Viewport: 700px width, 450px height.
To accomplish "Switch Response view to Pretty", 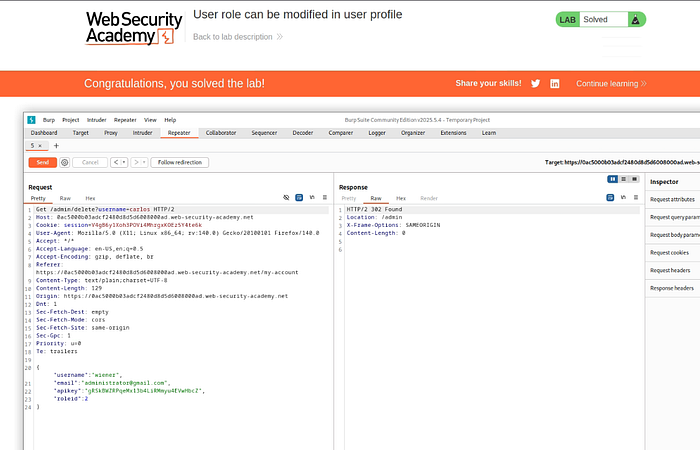I will point(349,198).
